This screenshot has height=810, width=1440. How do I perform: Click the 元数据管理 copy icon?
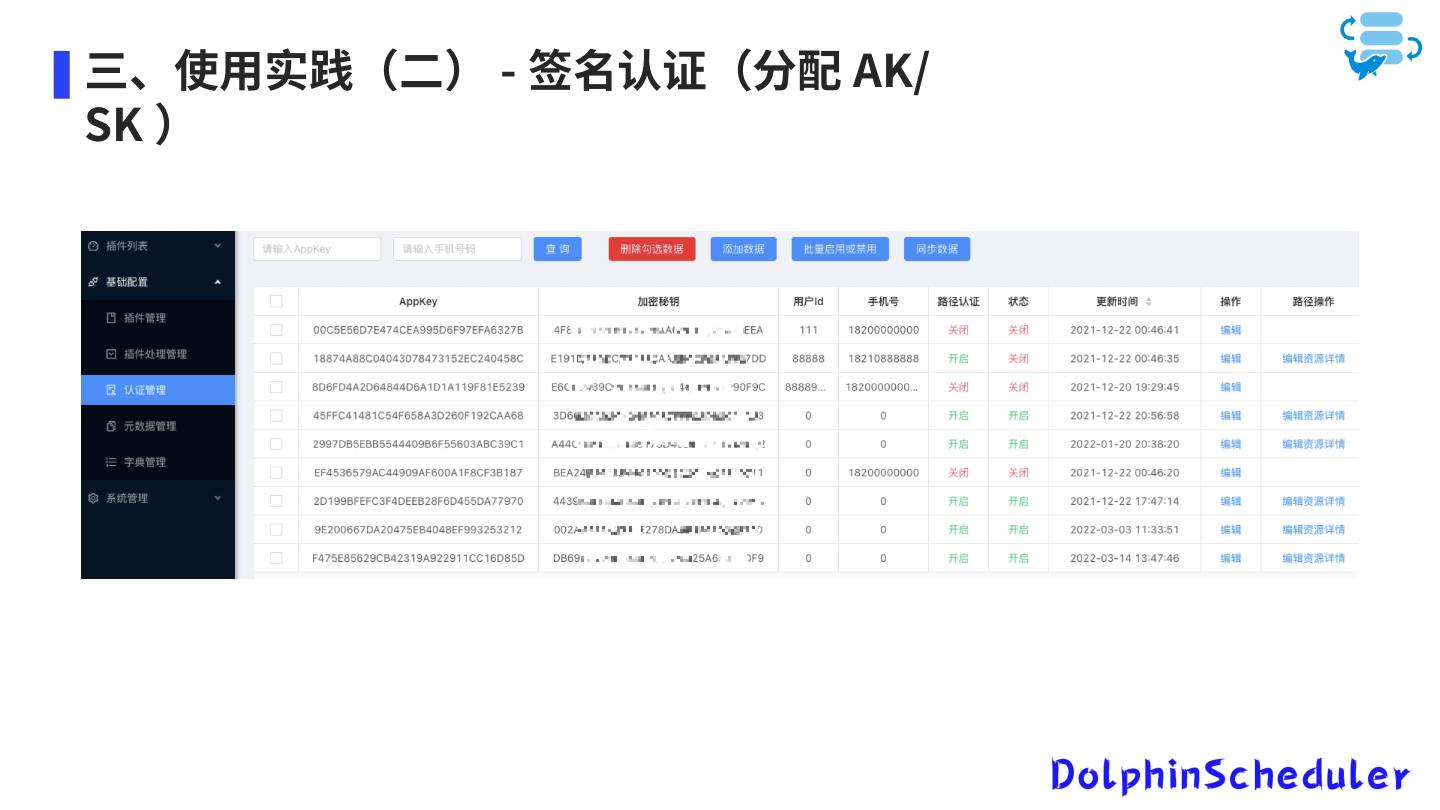(x=111, y=426)
